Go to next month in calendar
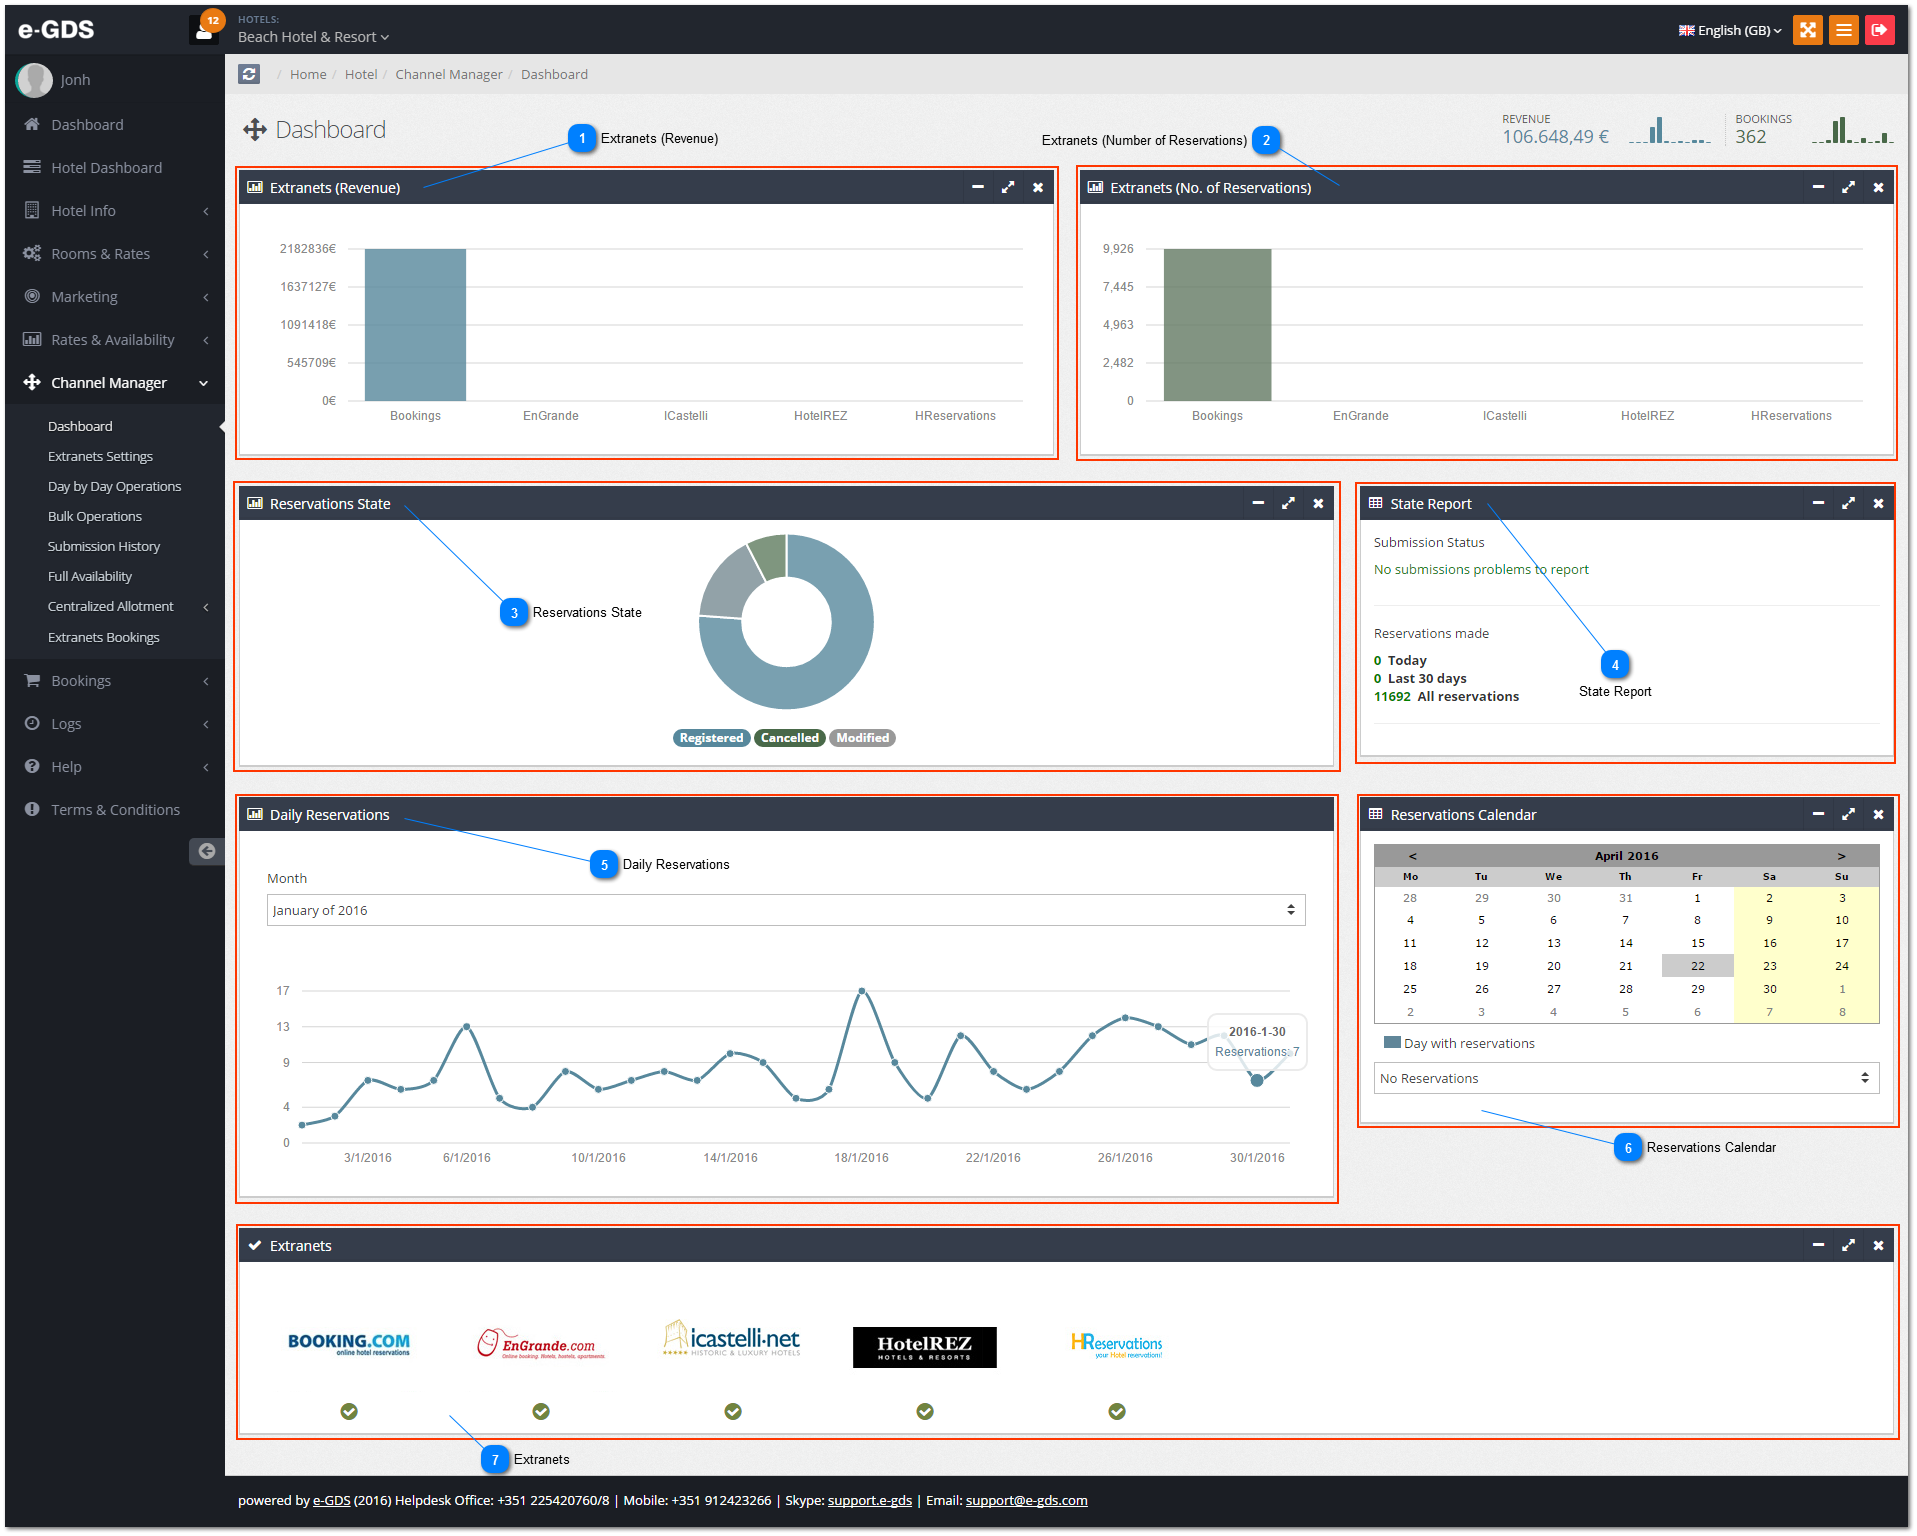 1841,856
